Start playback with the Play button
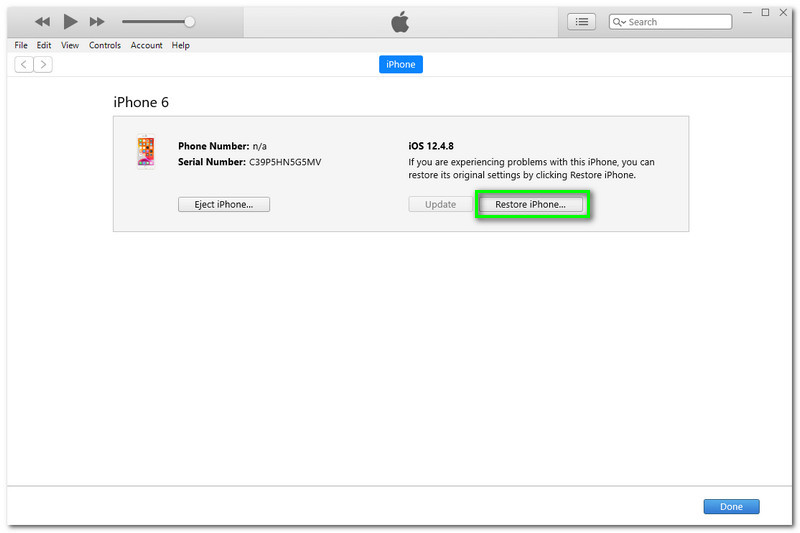Viewport: 800px width, 533px height. 70,21
